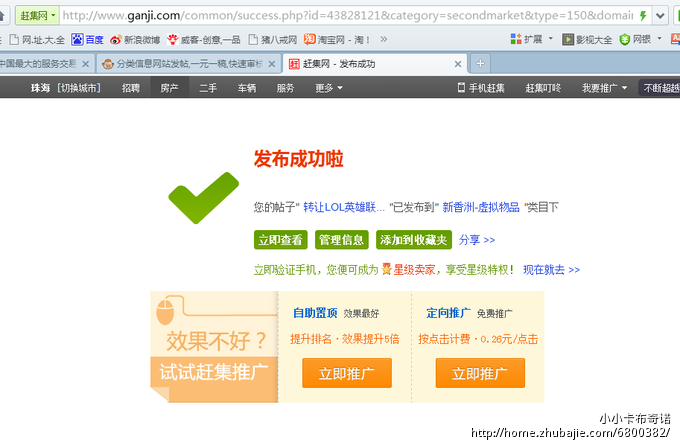Image resolution: width=680 pixels, height=440 pixels.
Task: Open the 淘宝网 bookmark
Action: point(337,40)
